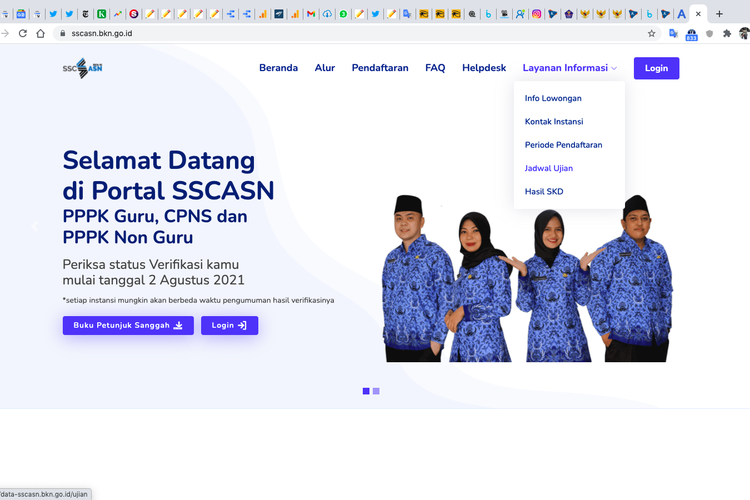The height and width of the screenshot is (500, 750).
Task: Click previous slide arrow on carousel
Action: (x=34, y=226)
